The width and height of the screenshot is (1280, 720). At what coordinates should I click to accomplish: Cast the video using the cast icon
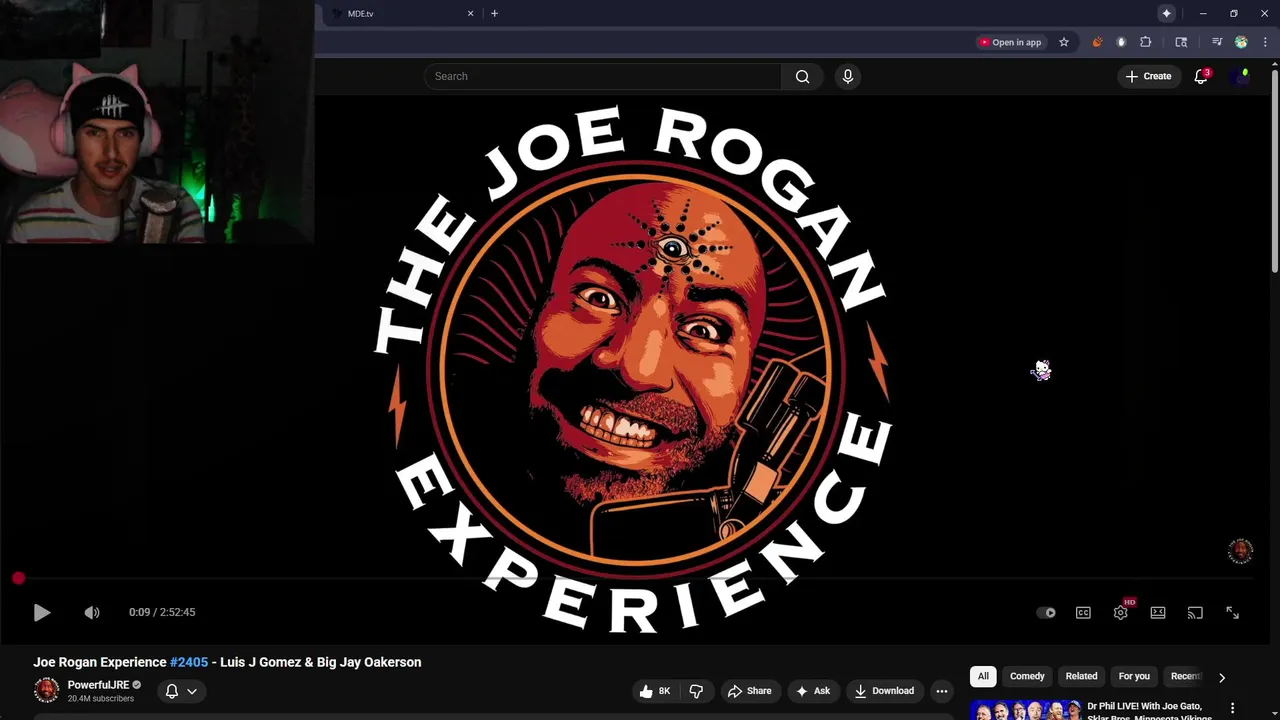(x=1195, y=613)
